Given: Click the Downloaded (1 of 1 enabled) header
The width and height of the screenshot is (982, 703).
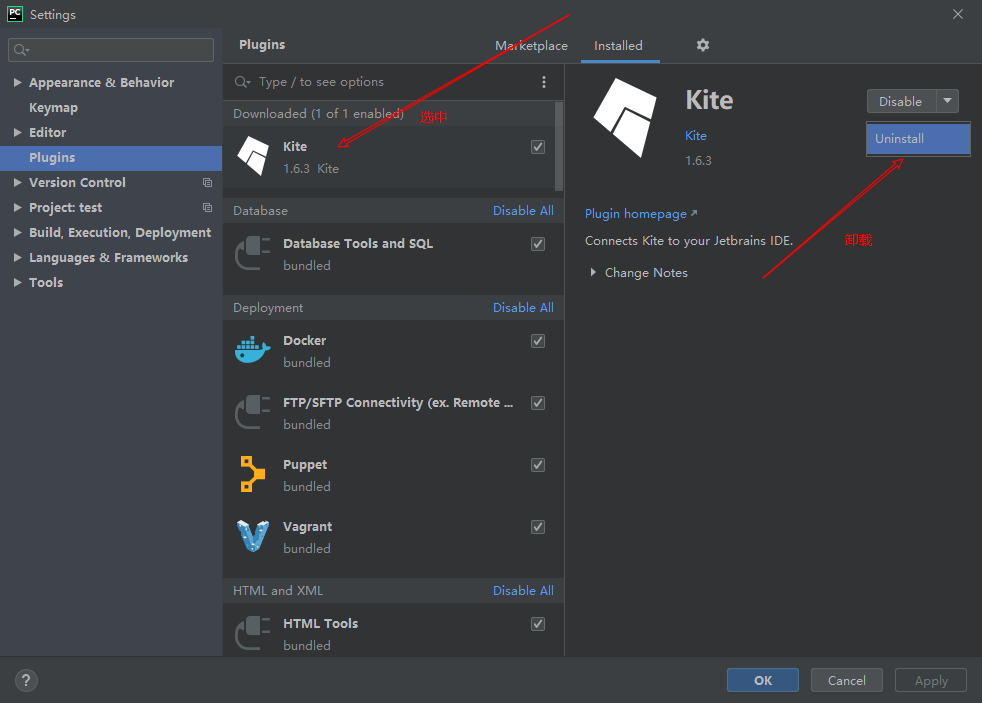Looking at the screenshot, I should [318, 113].
